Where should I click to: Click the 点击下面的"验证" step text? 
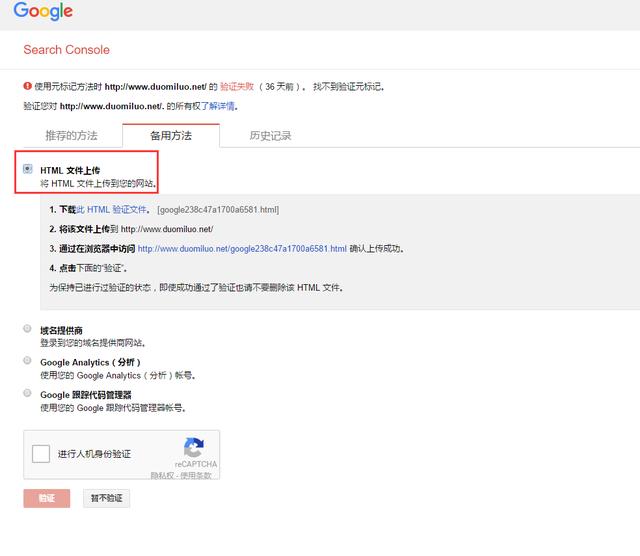pos(88,268)
